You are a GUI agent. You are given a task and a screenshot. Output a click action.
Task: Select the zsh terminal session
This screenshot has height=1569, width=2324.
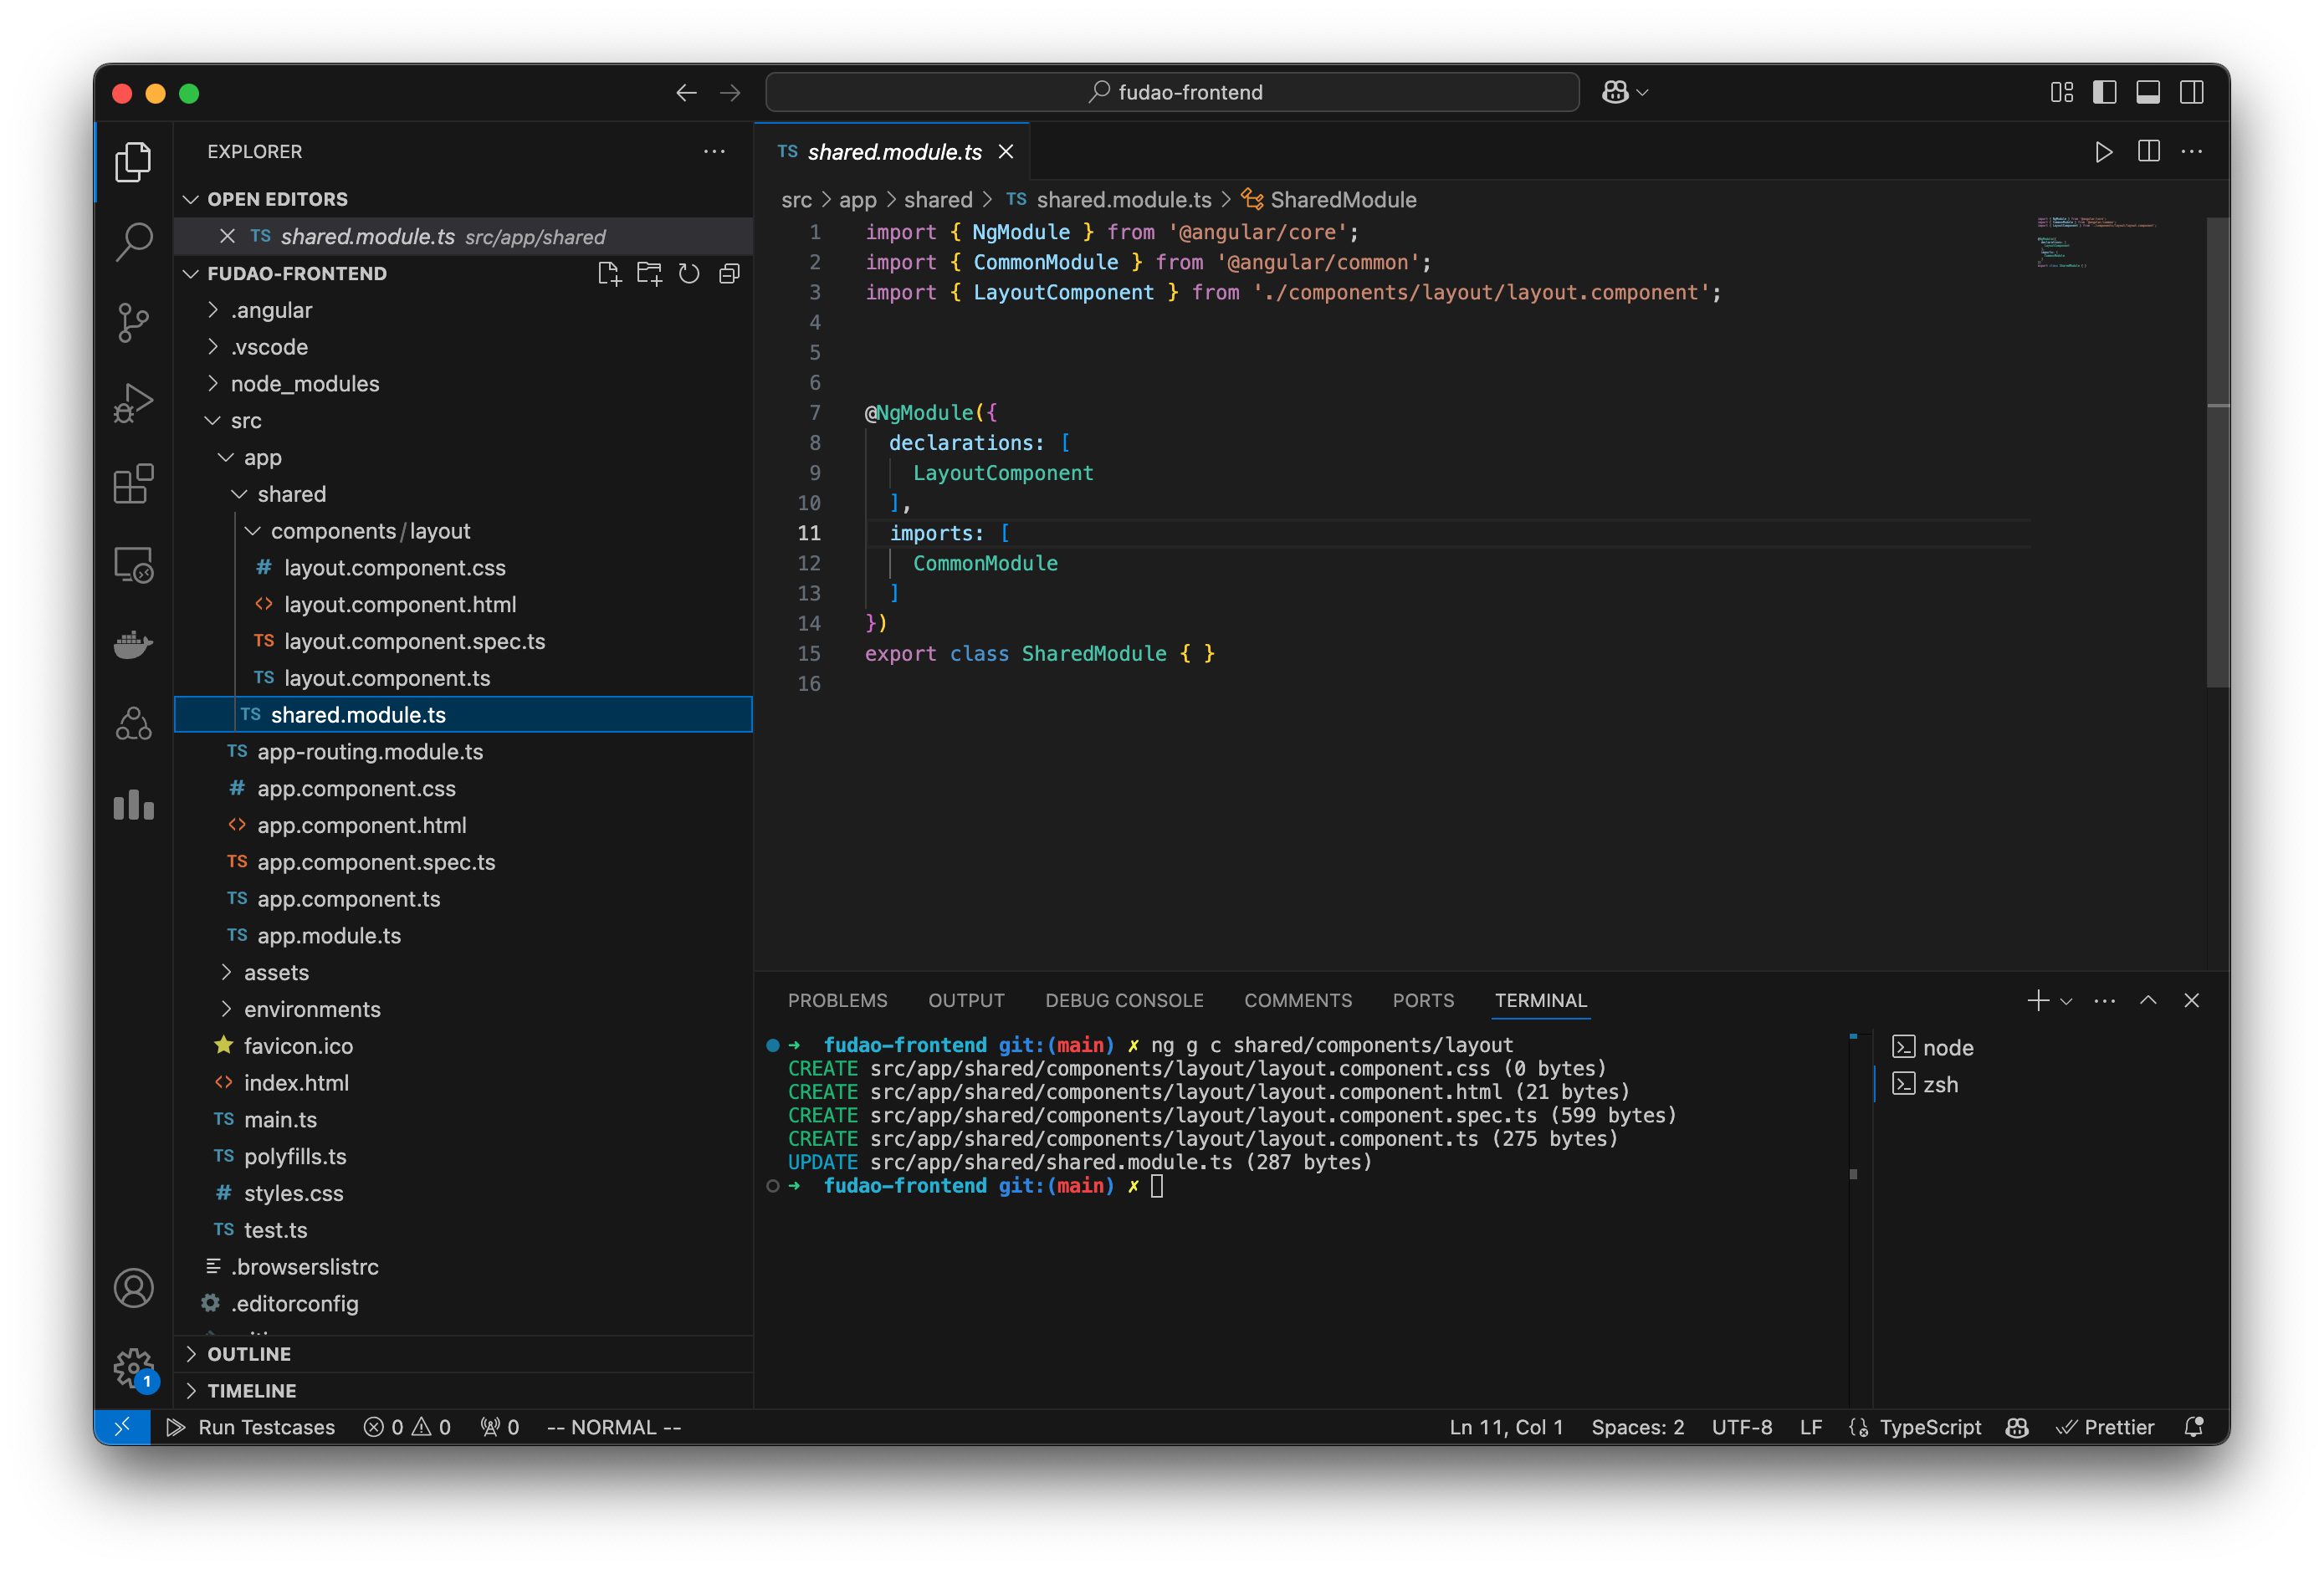[x=1926, y=1084]
